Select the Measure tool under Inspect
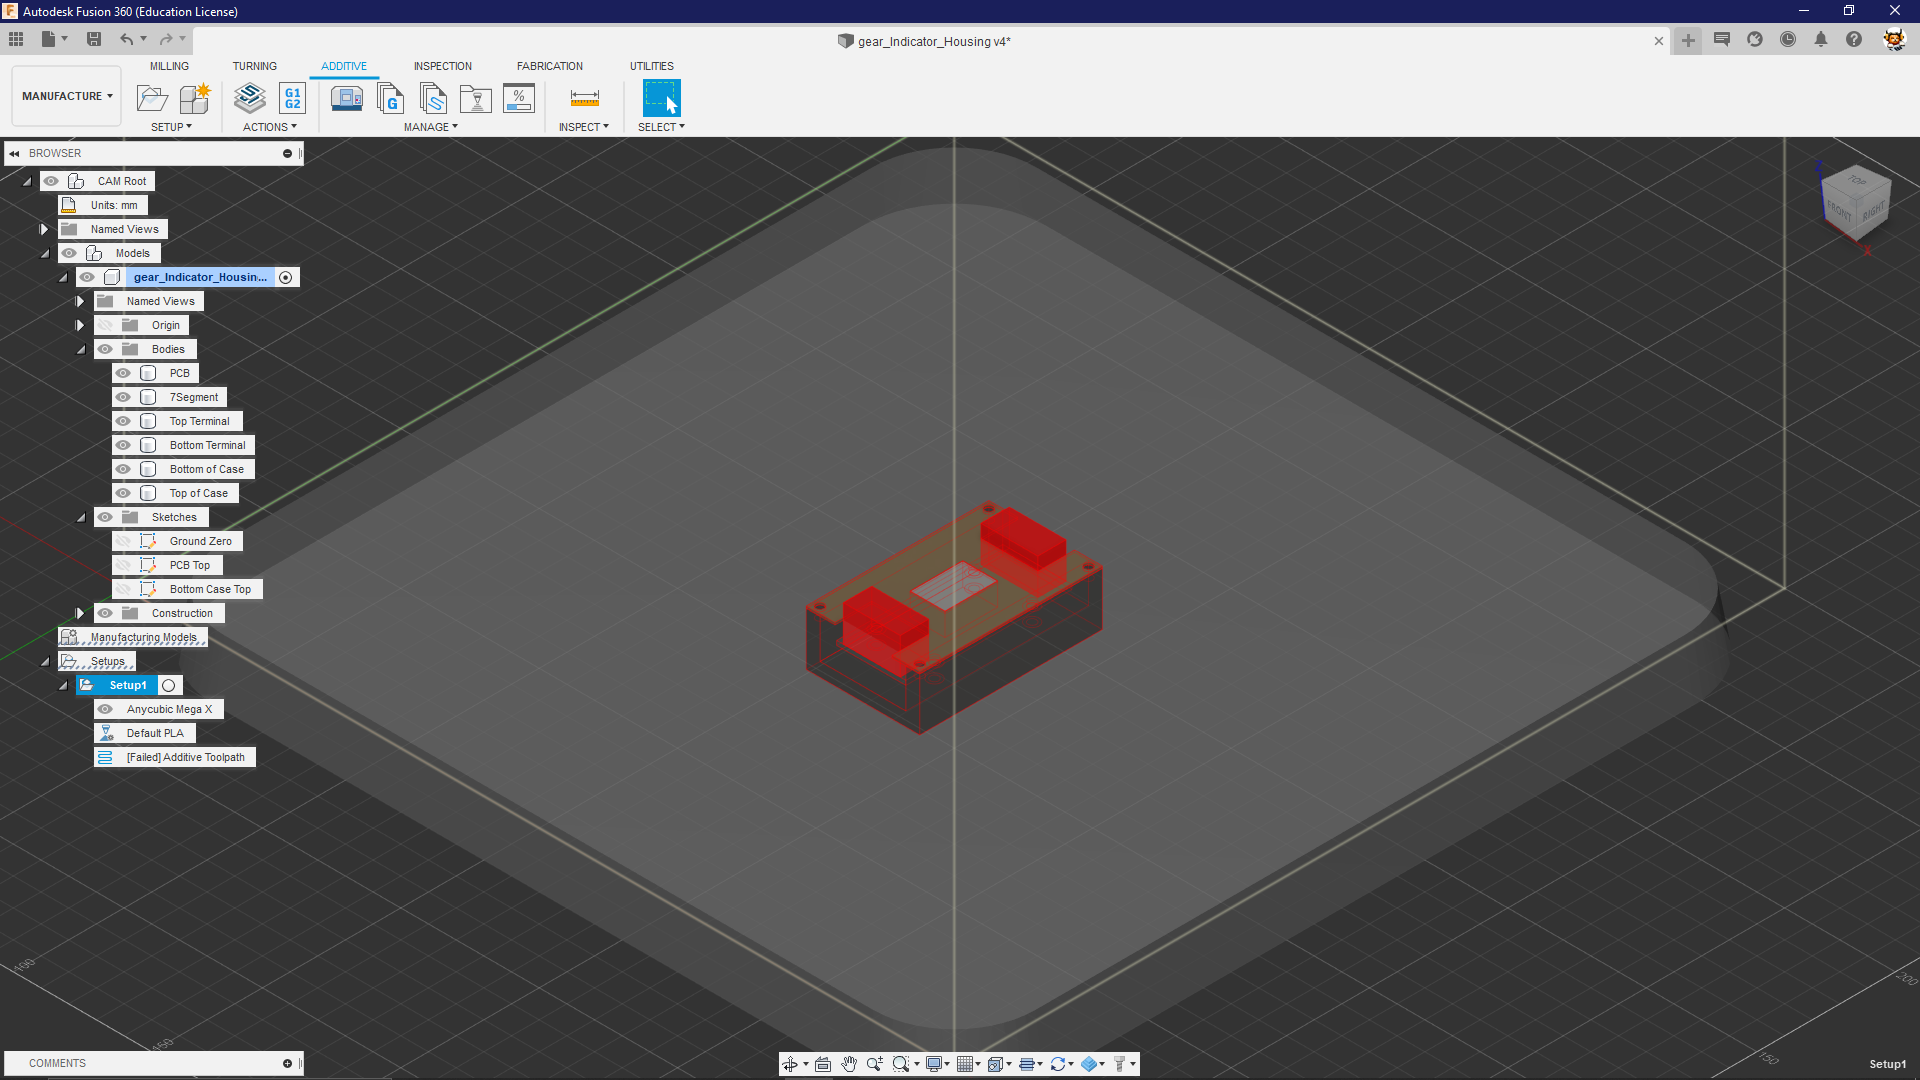 pos(584,99)
